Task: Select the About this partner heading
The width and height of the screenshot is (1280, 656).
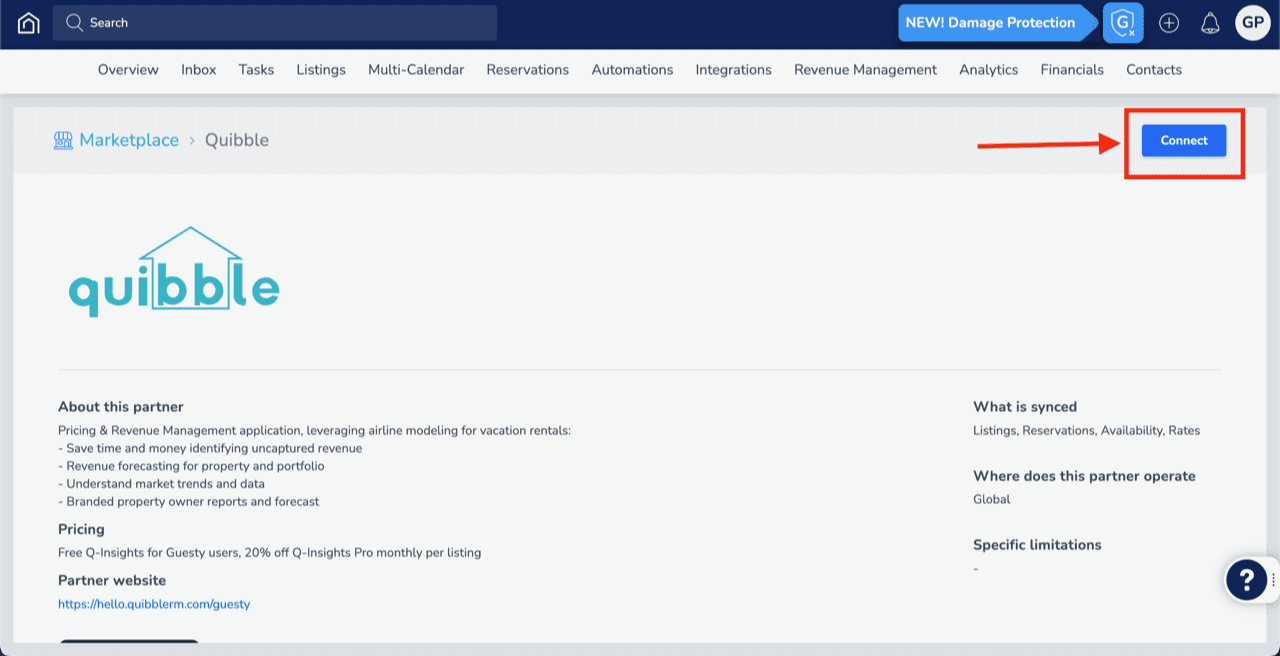Action: coord(121,407)
